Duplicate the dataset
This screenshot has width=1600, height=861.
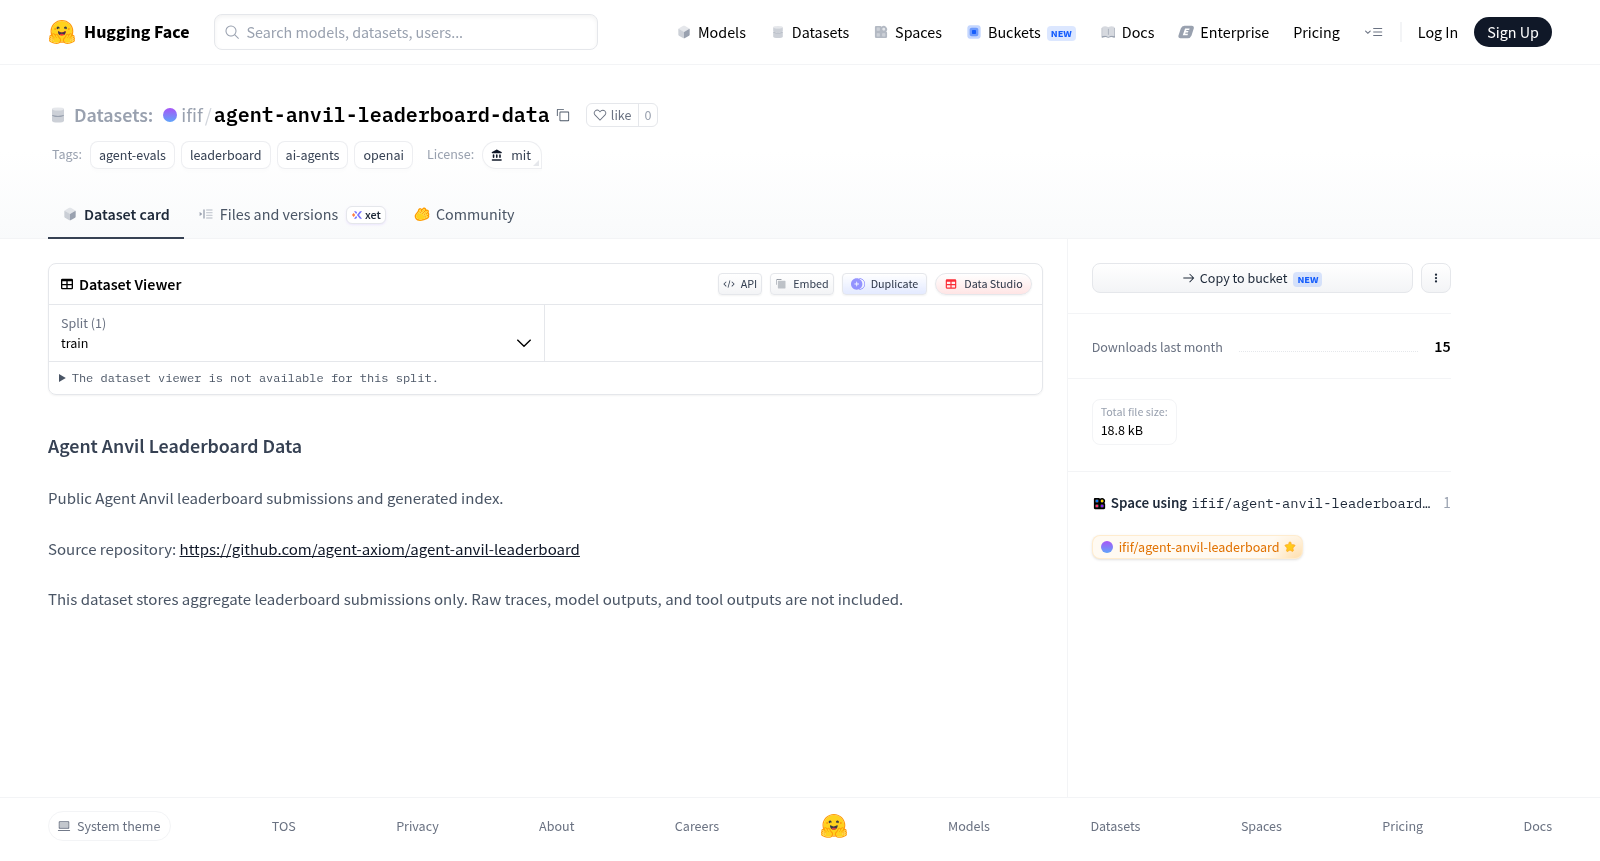click(884, 284)
